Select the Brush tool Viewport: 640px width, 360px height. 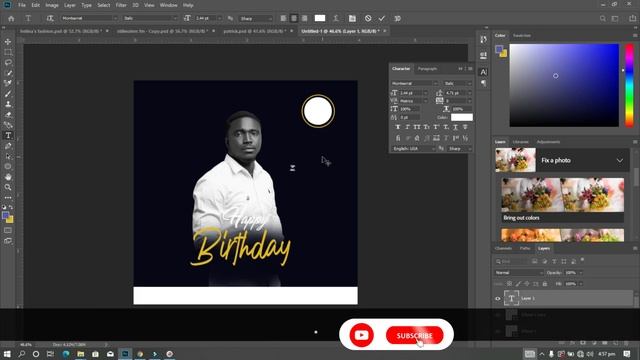(x=8, y=94)
